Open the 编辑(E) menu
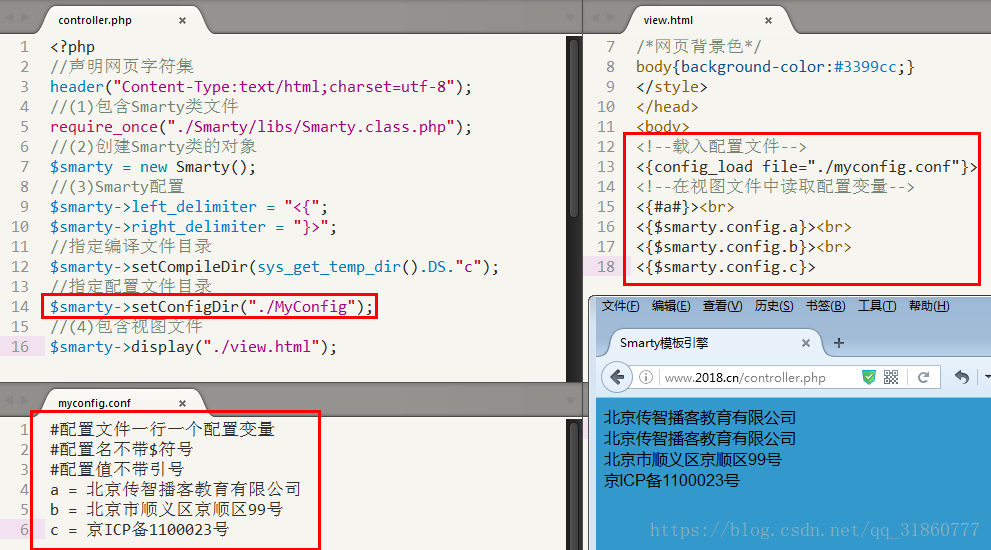 pos(671,306)
